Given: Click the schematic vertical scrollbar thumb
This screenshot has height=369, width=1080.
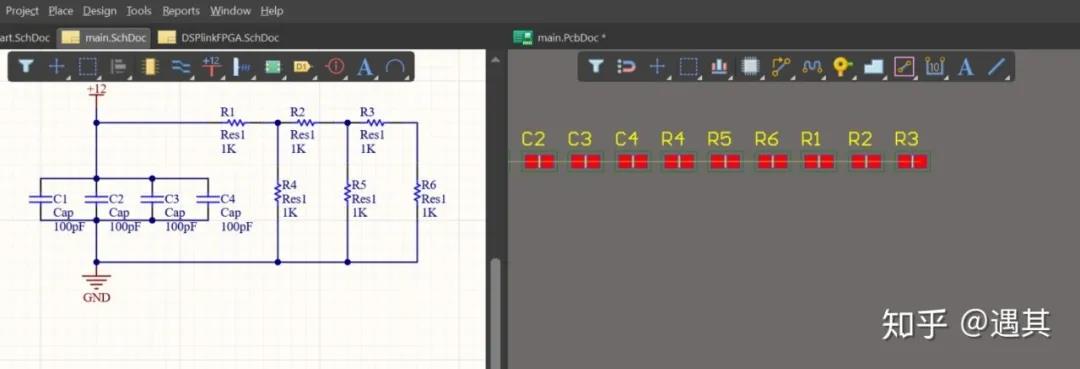Looking at the screenshot, I should pos(495,313).
